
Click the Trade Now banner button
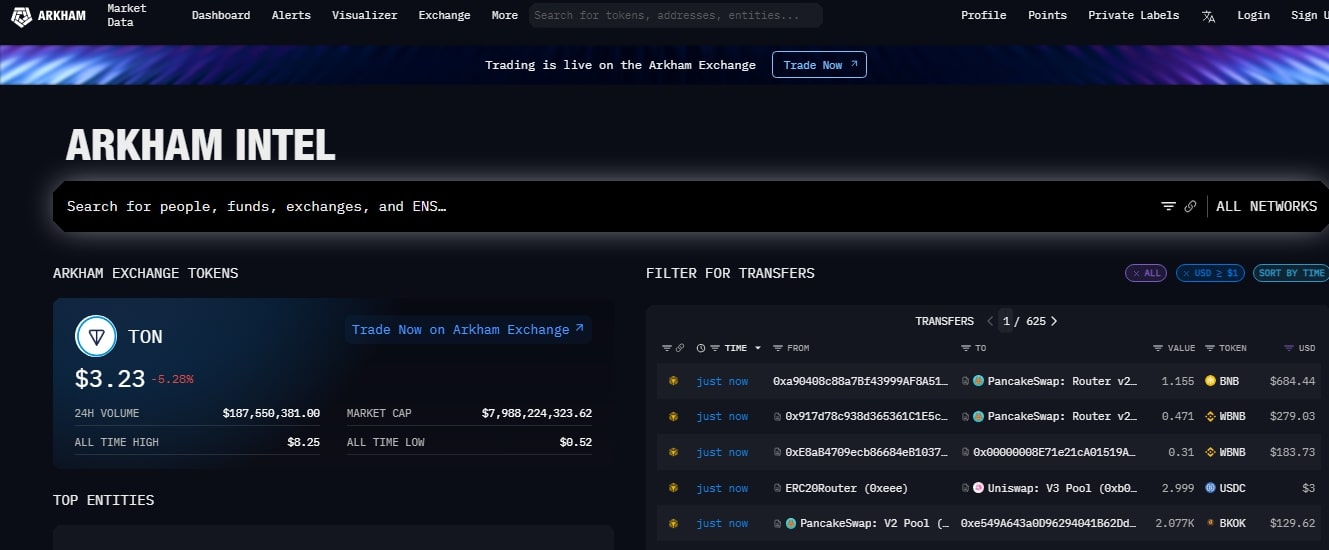[x=819, y=65]
